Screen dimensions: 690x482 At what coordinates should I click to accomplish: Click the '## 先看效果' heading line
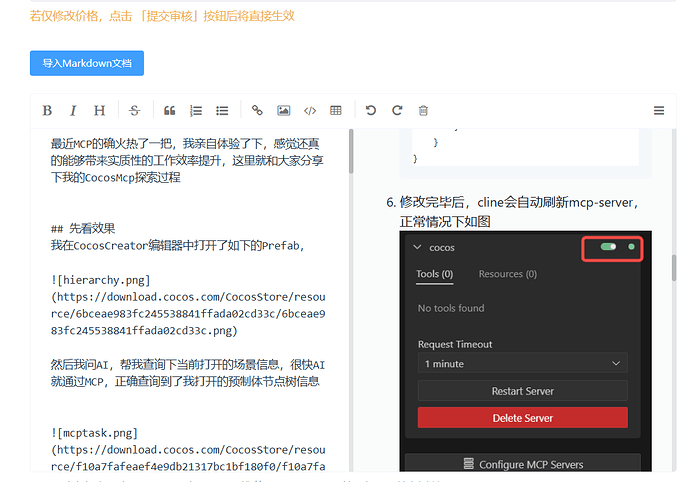click(83, 228)
